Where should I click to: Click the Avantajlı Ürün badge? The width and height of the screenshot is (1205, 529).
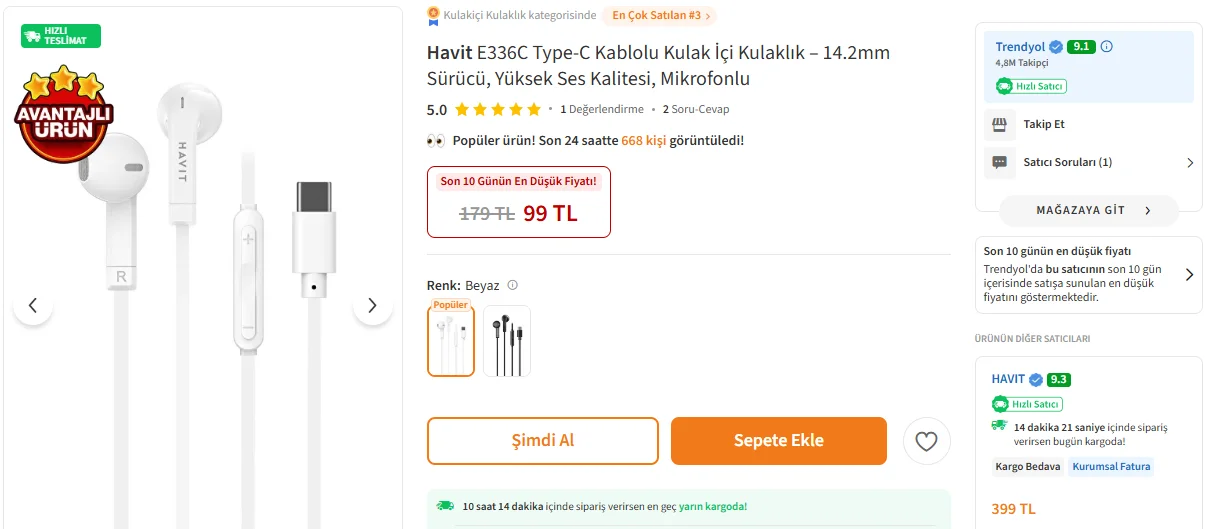pos(63,113)
